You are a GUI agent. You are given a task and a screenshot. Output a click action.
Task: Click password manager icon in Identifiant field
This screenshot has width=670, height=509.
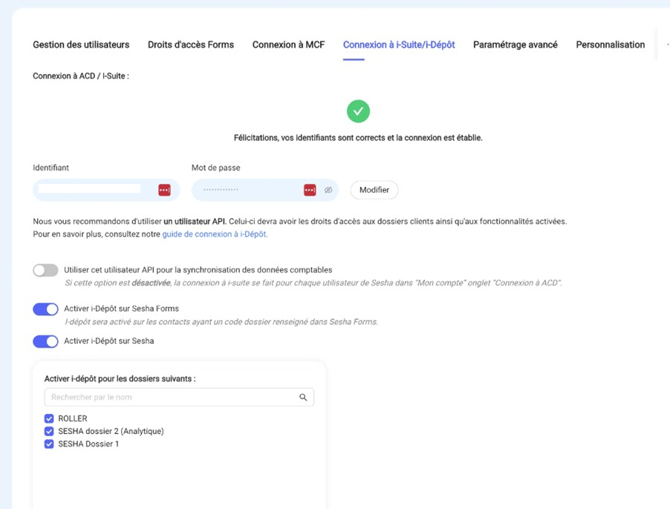click(164, 190)
